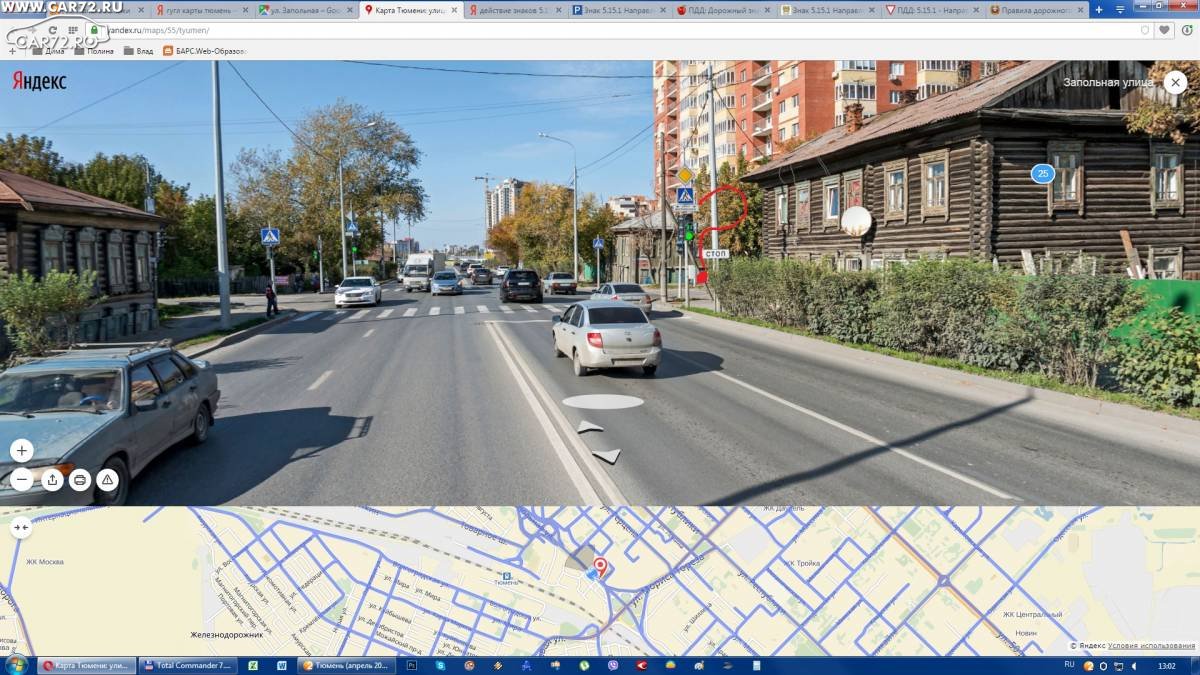
Task: Open house number 25 marker
Action: coord(1043,174)
